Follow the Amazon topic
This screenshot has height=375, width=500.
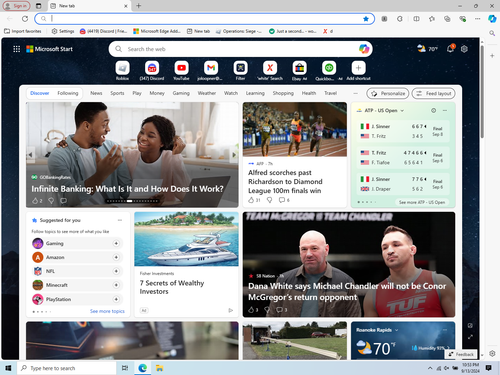pyautogui.click(x=116, y=257)
